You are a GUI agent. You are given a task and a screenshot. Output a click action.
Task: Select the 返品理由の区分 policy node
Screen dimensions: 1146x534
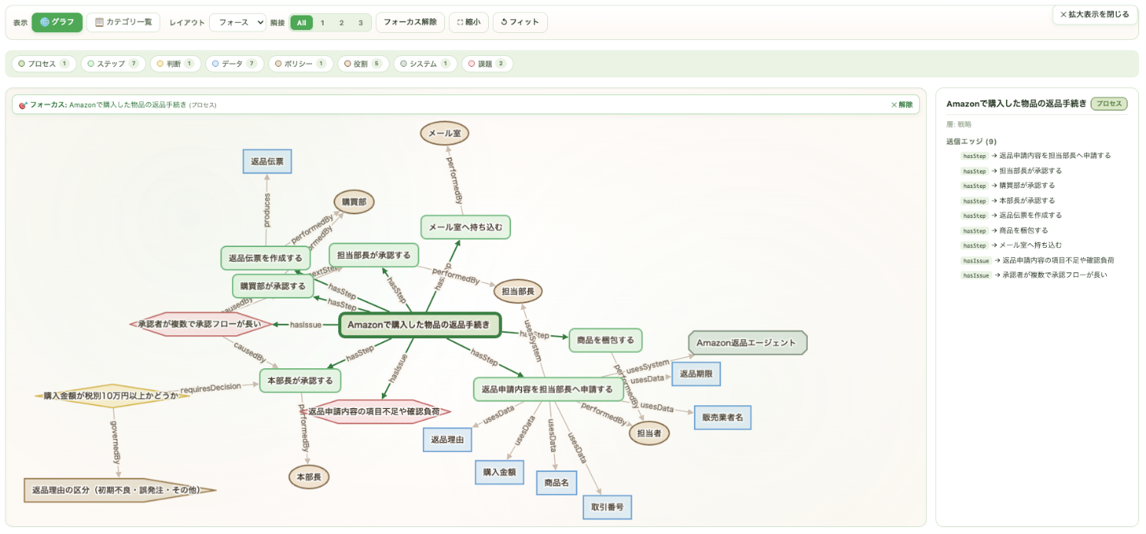click(121, 490)
